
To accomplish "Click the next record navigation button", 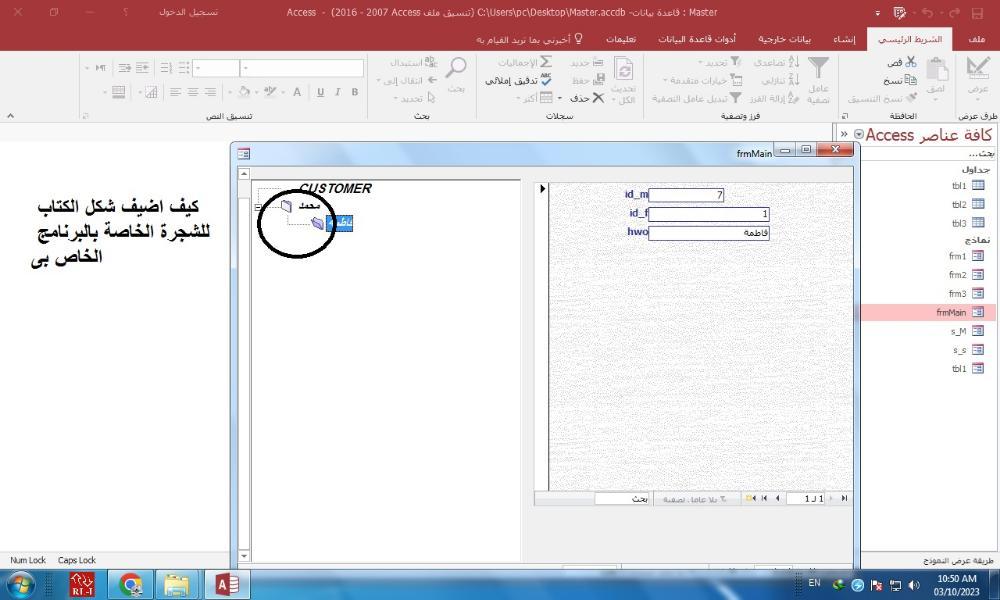I will coord(777,499).
